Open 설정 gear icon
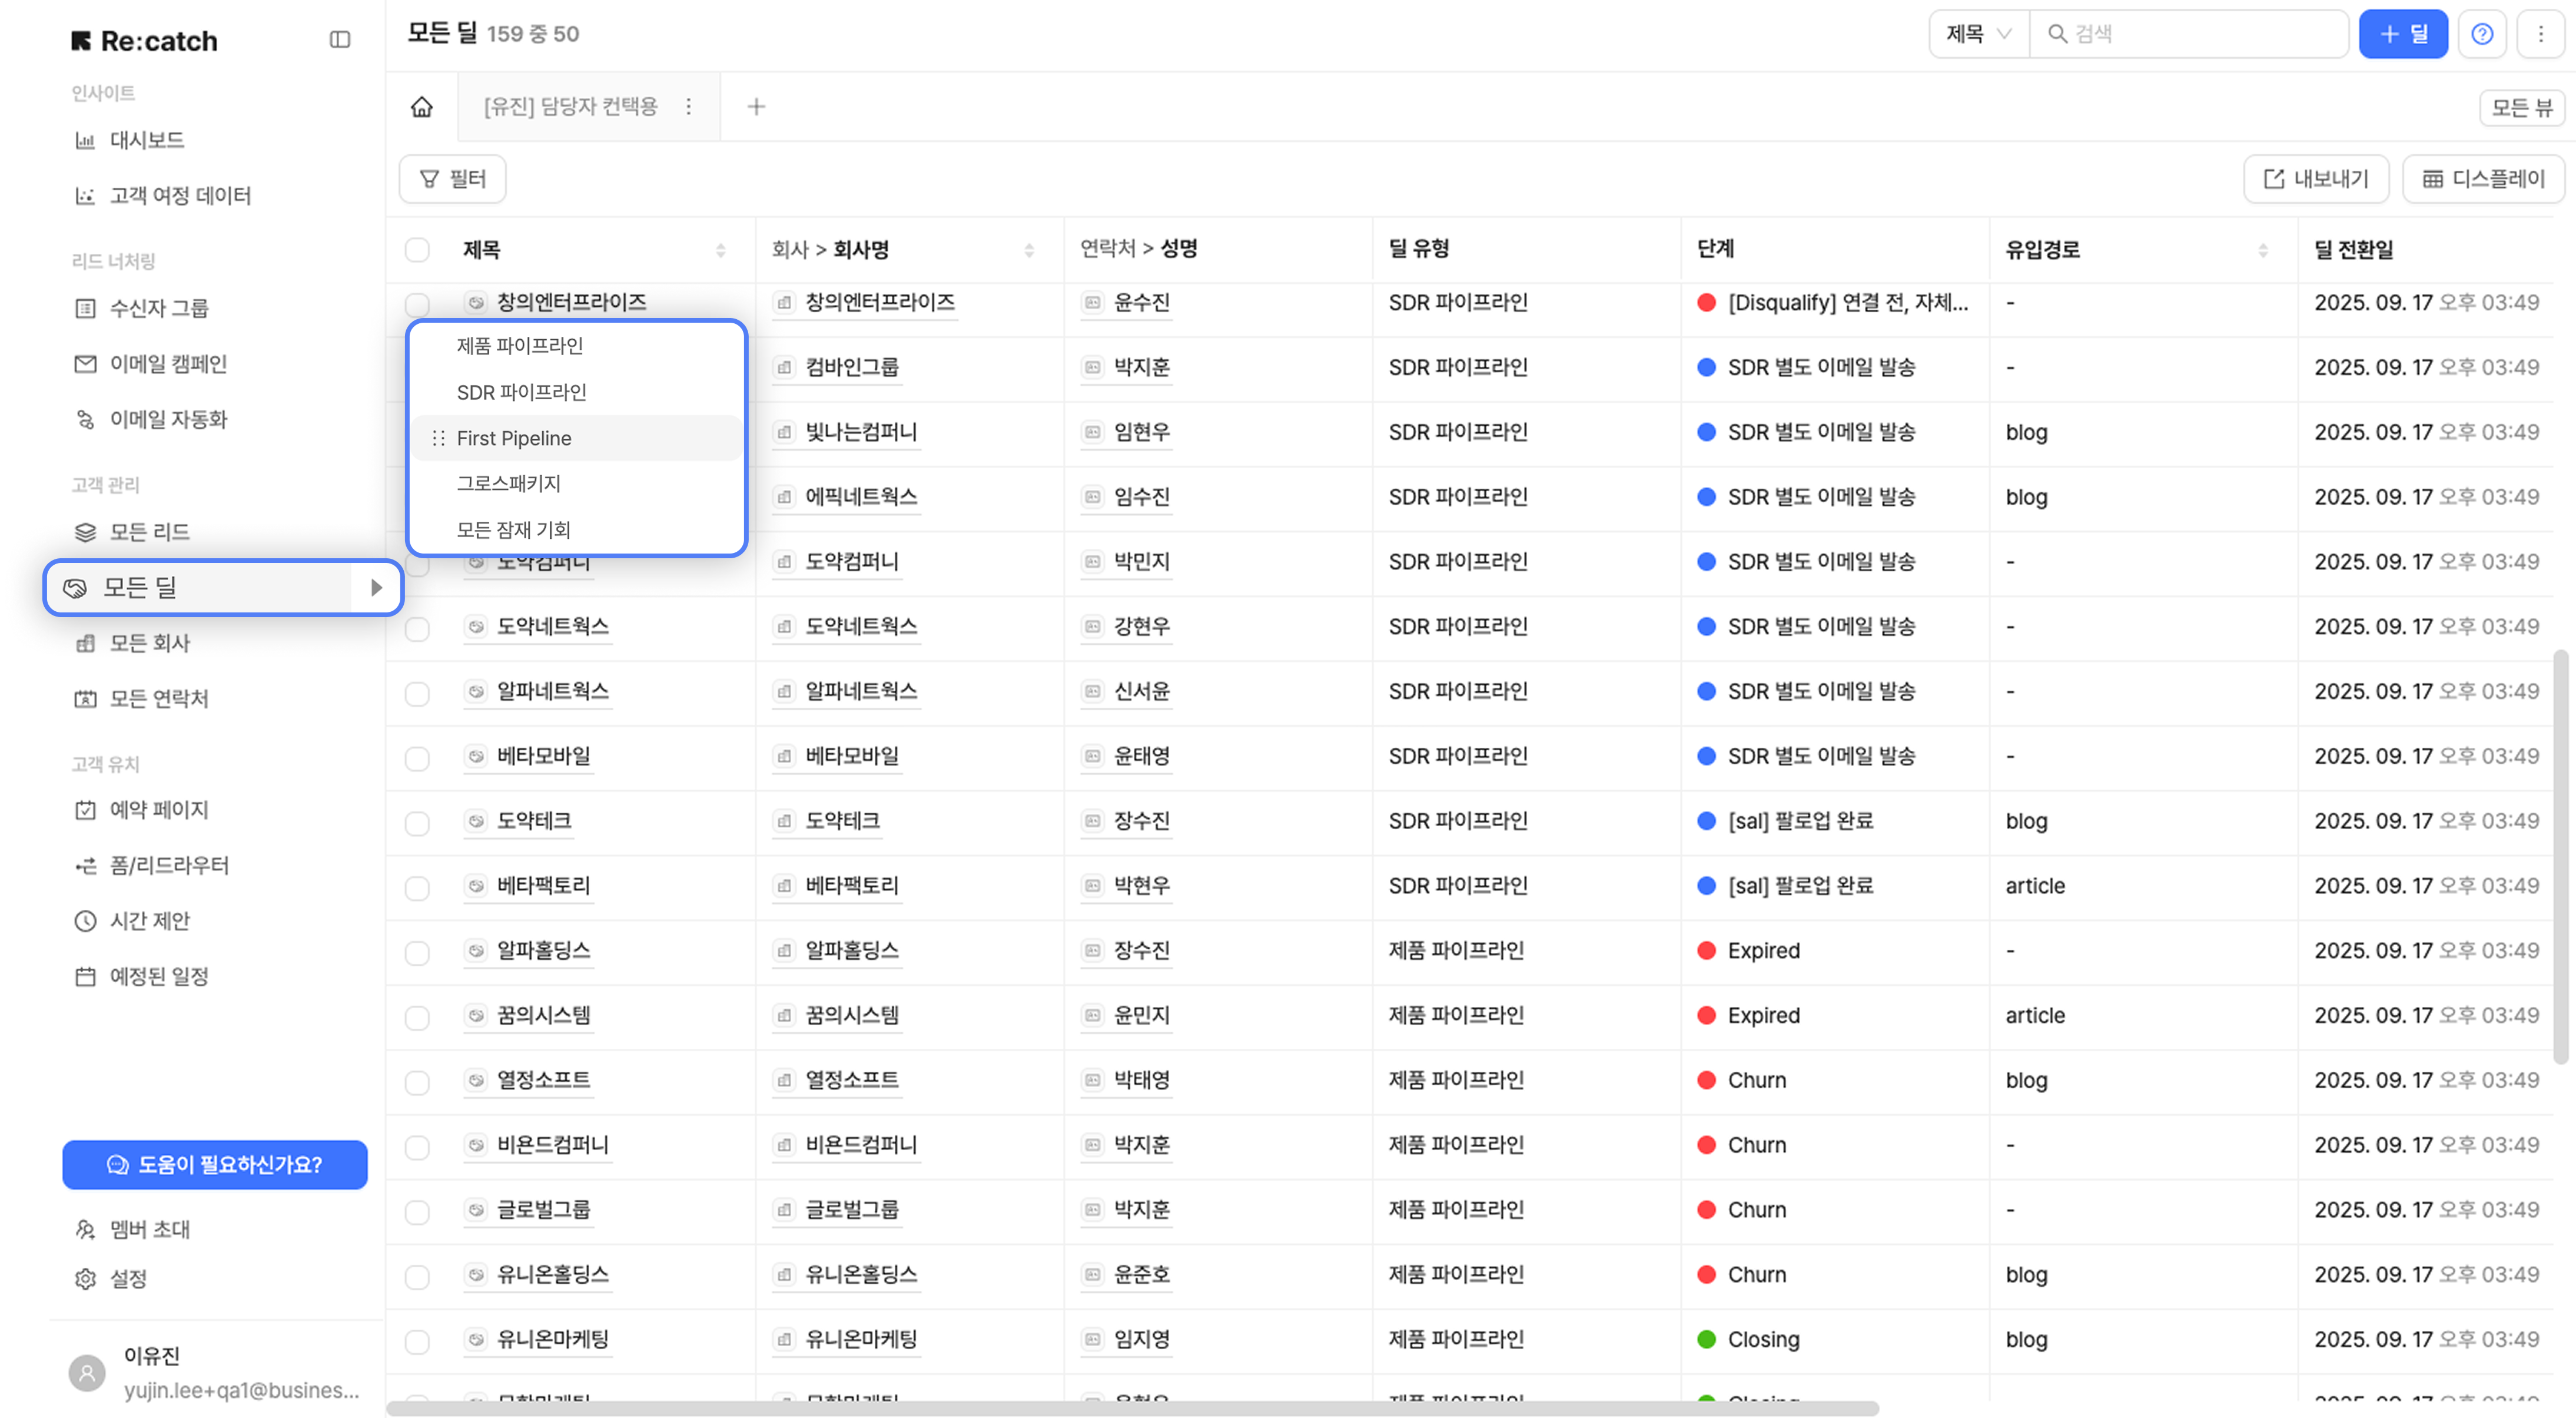The image size is (2576, 1418). (86, 1279)
